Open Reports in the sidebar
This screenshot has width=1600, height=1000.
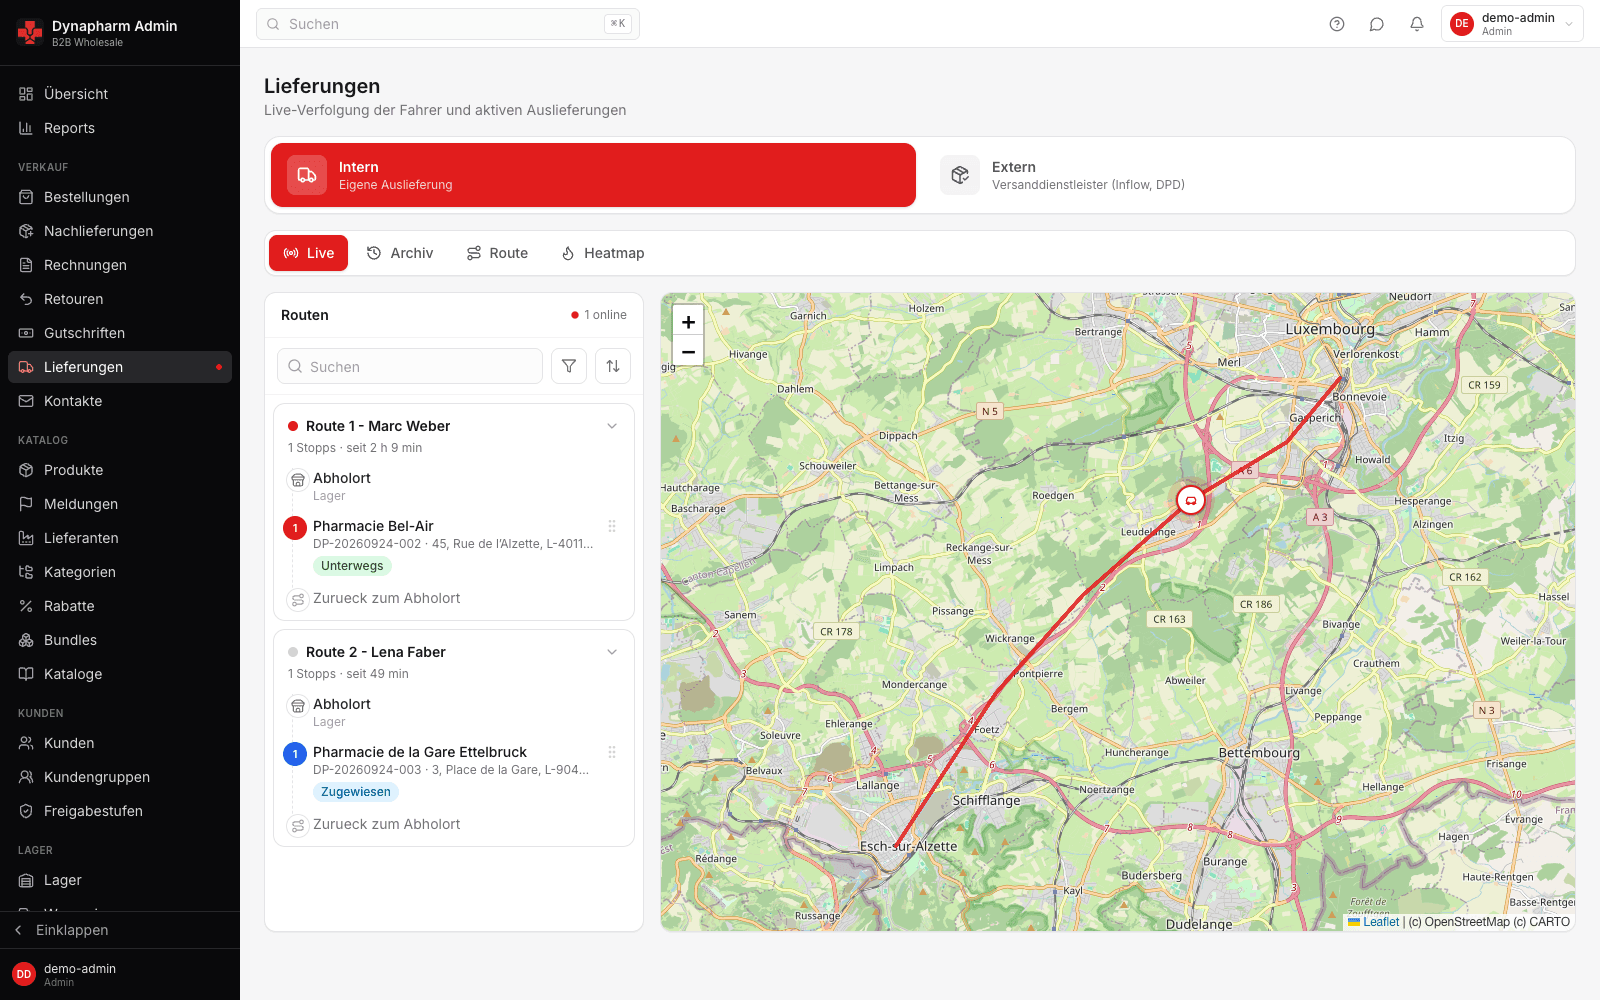pyautogui.click(x=120, y=128)
